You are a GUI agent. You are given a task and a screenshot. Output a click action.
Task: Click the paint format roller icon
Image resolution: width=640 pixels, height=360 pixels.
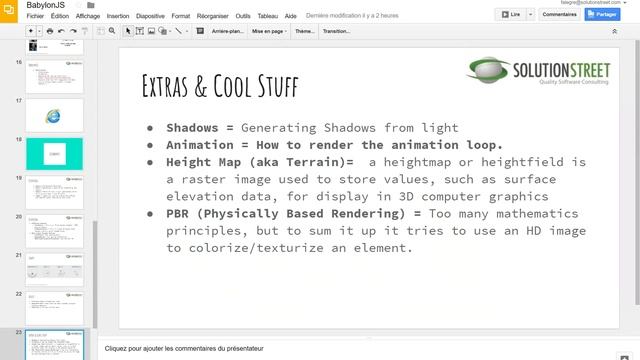point(85,31)
